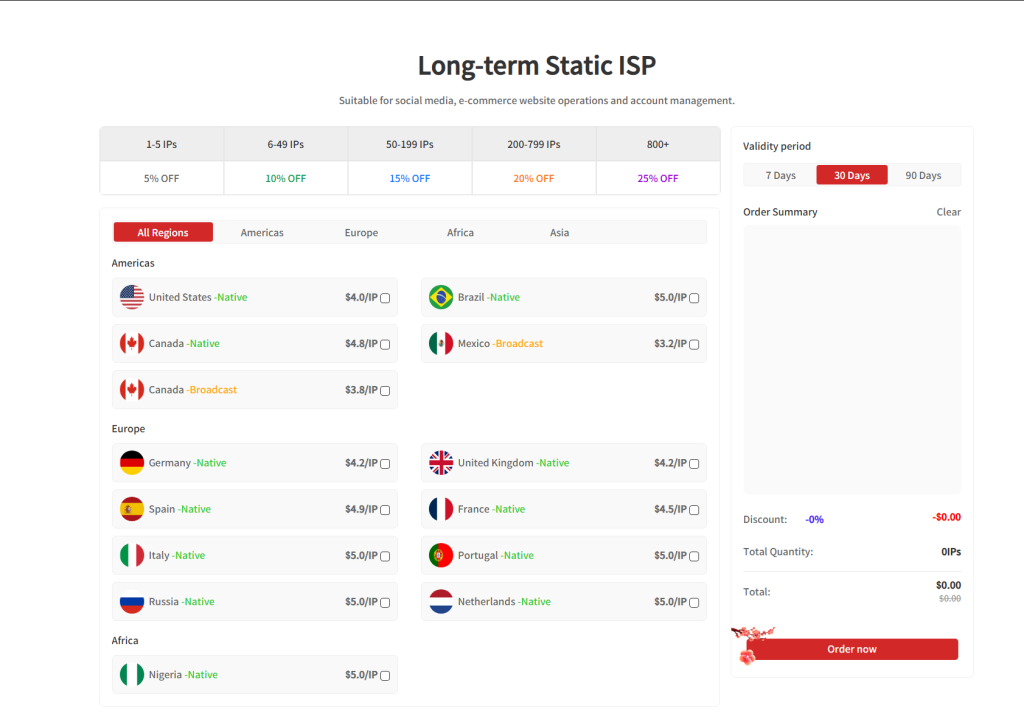Tick the Mexico Broadcast checkbox
The height and width of the screenshot is (719, 1024).
point(694,344)
